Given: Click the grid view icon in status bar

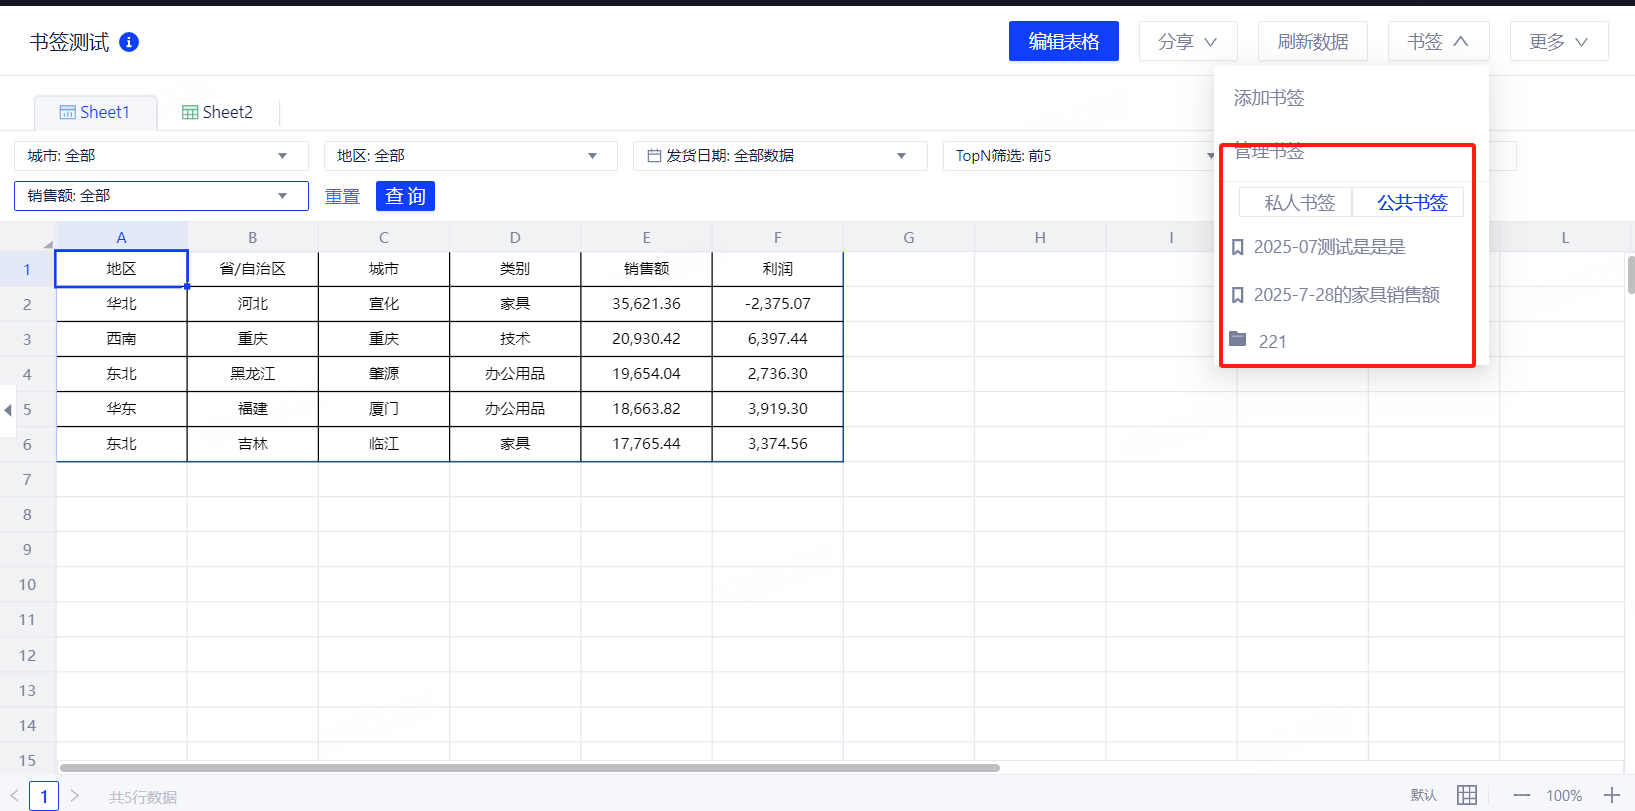Looking at the screenshot, I should point(1466,795).
